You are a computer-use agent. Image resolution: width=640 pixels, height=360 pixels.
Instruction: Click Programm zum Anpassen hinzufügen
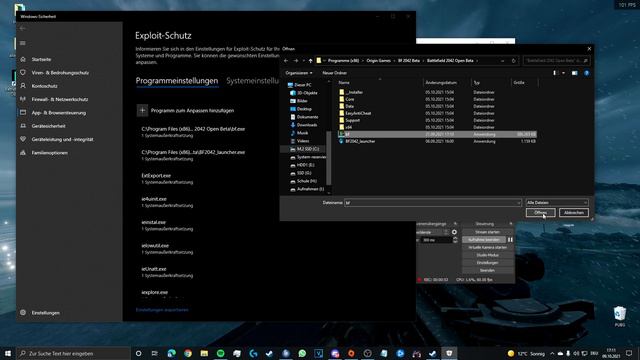(192, 110)
